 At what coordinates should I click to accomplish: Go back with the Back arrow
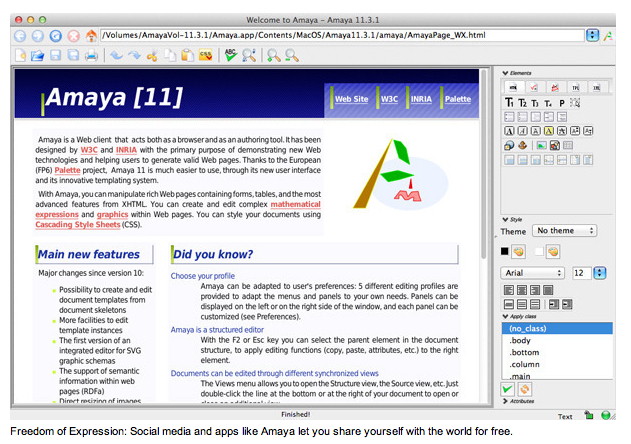click(x=20, y=36)
